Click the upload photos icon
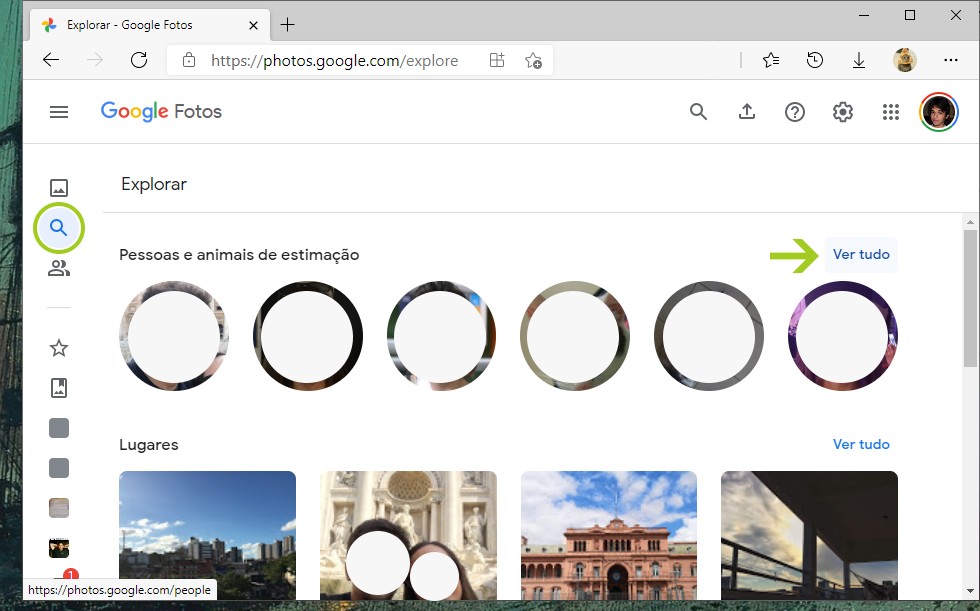This screenshot has width=980, height=611. [x=746, y=112]
